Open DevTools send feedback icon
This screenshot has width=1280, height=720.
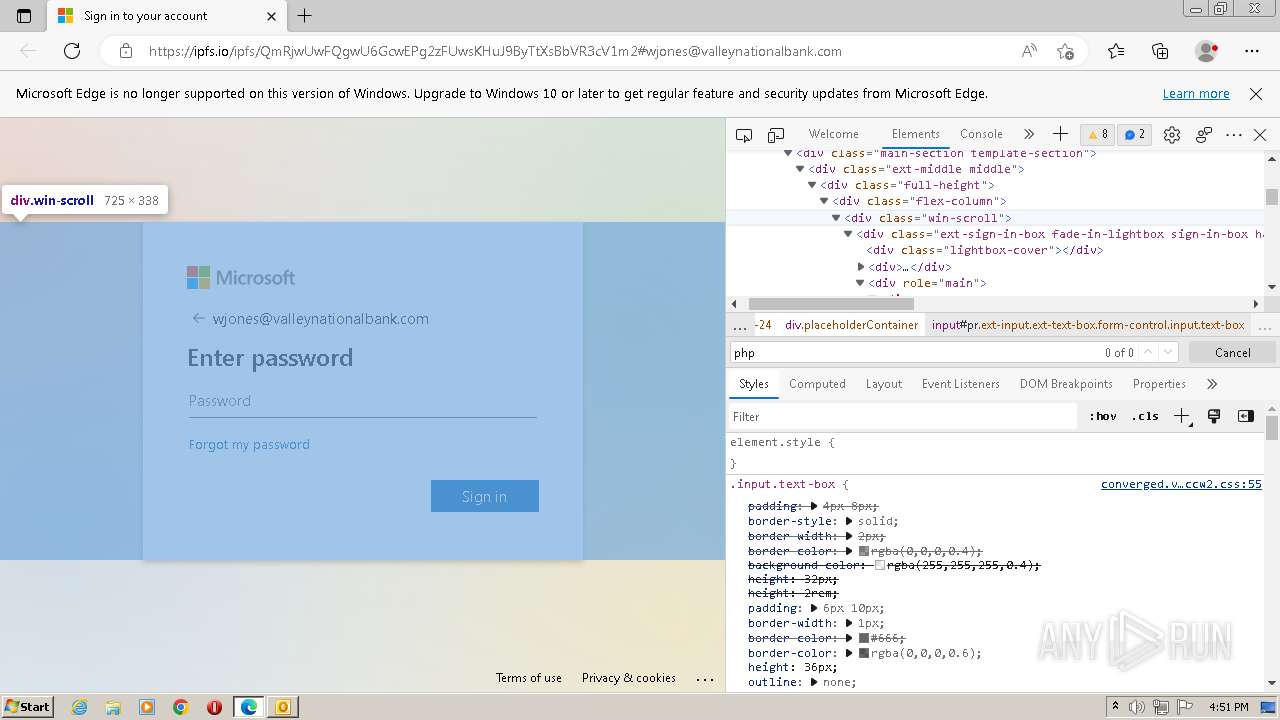click(x=1204, y=135)
